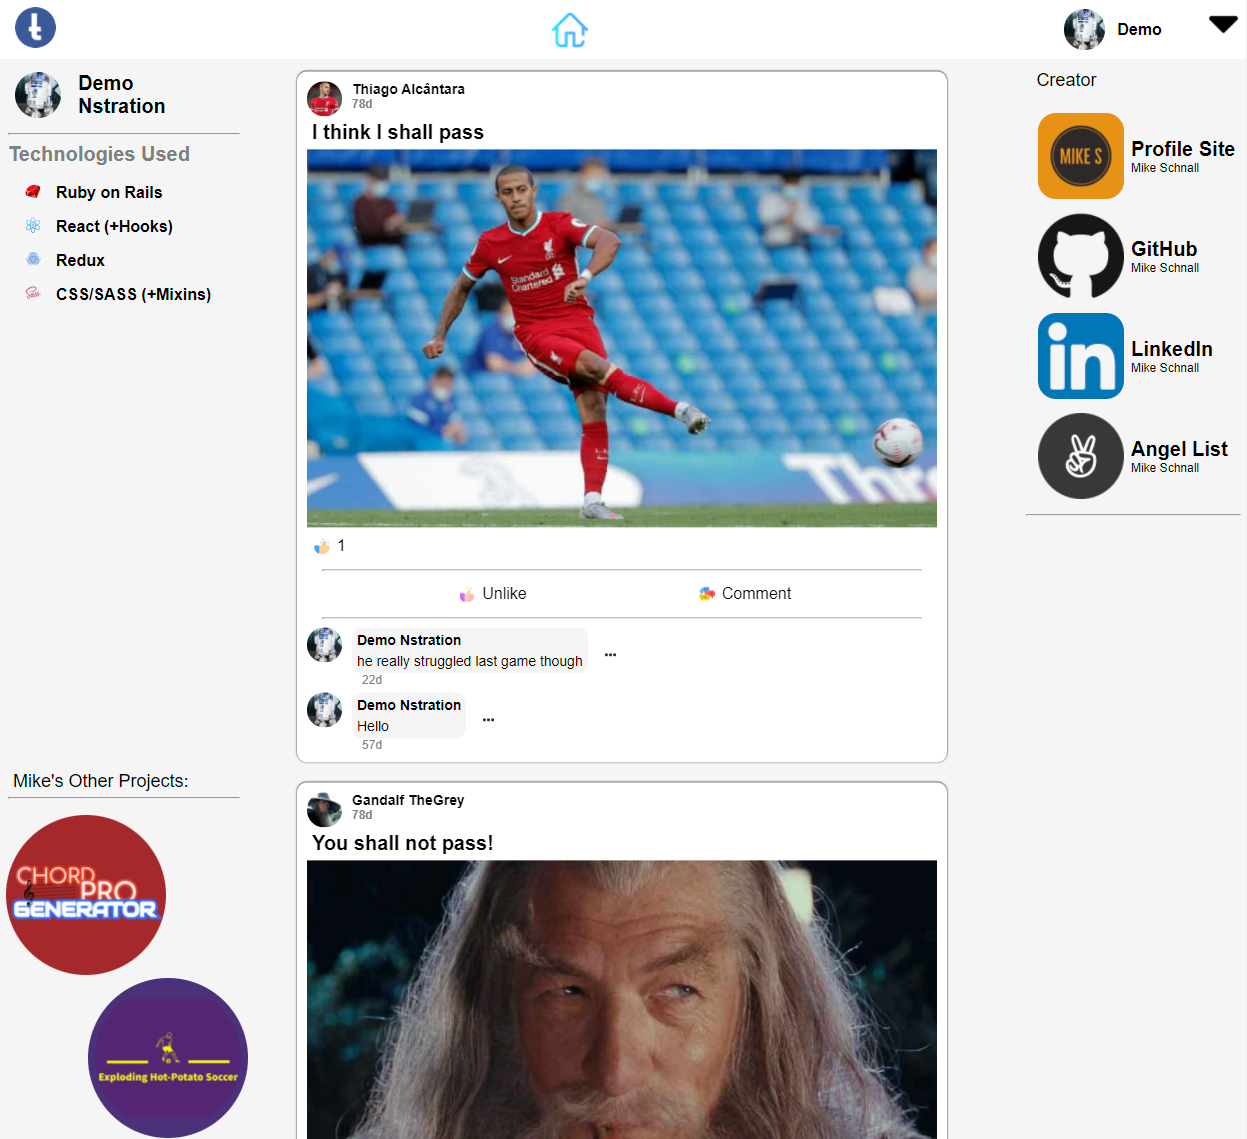Comment on the Thiago Alcântara post

pos(745,594)
